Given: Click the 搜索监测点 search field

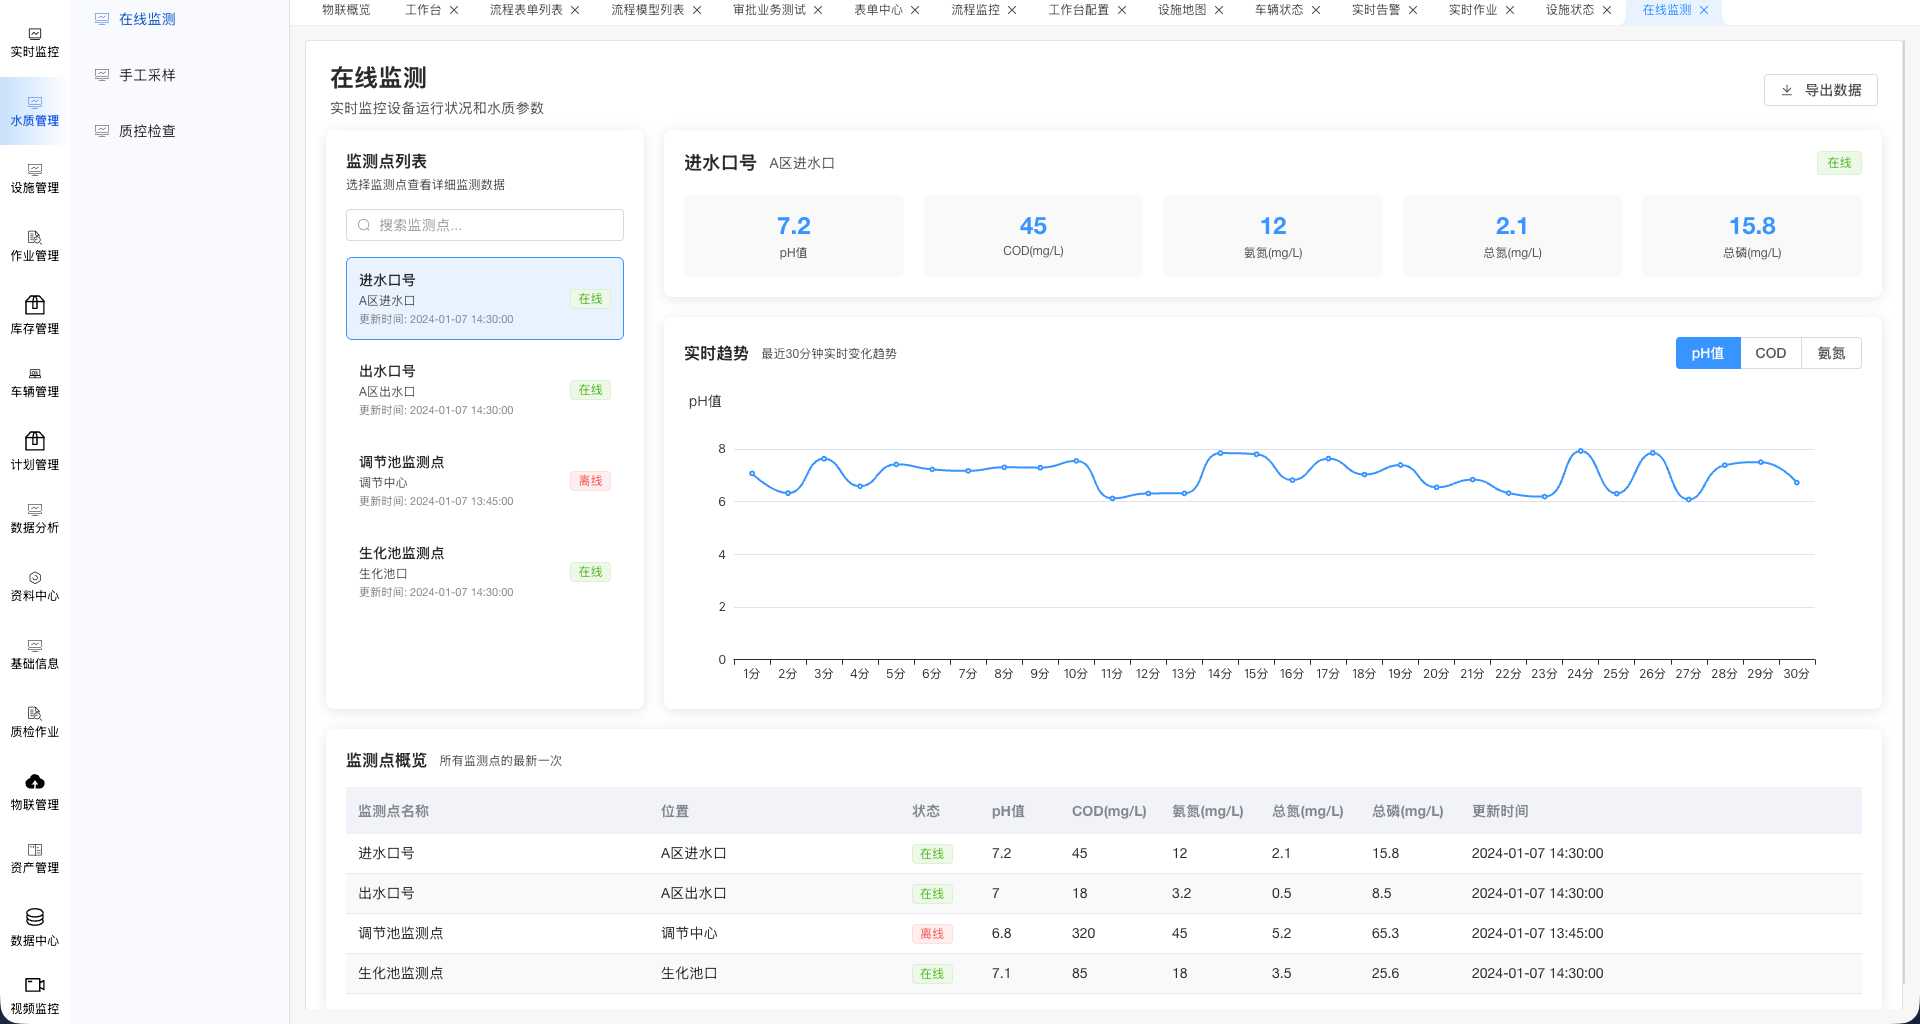Looking at the screenshot, I should coord(485,225).
